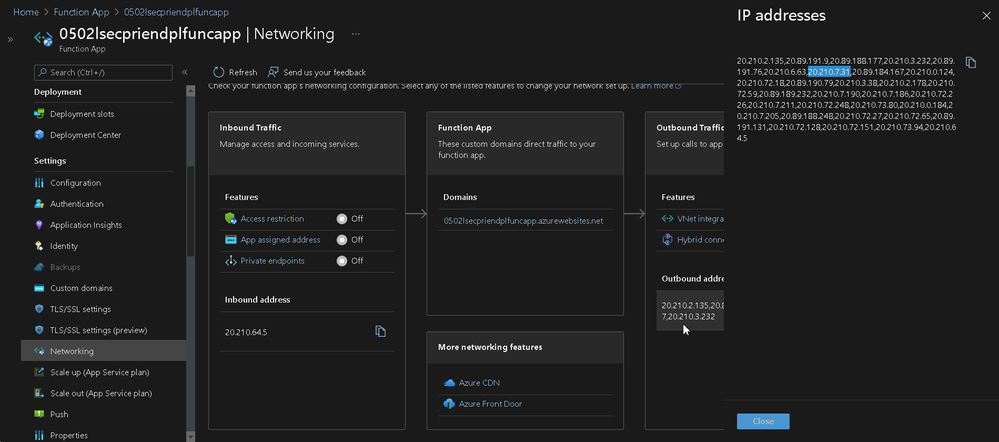Click the VNet integration icon

(667, 218)
